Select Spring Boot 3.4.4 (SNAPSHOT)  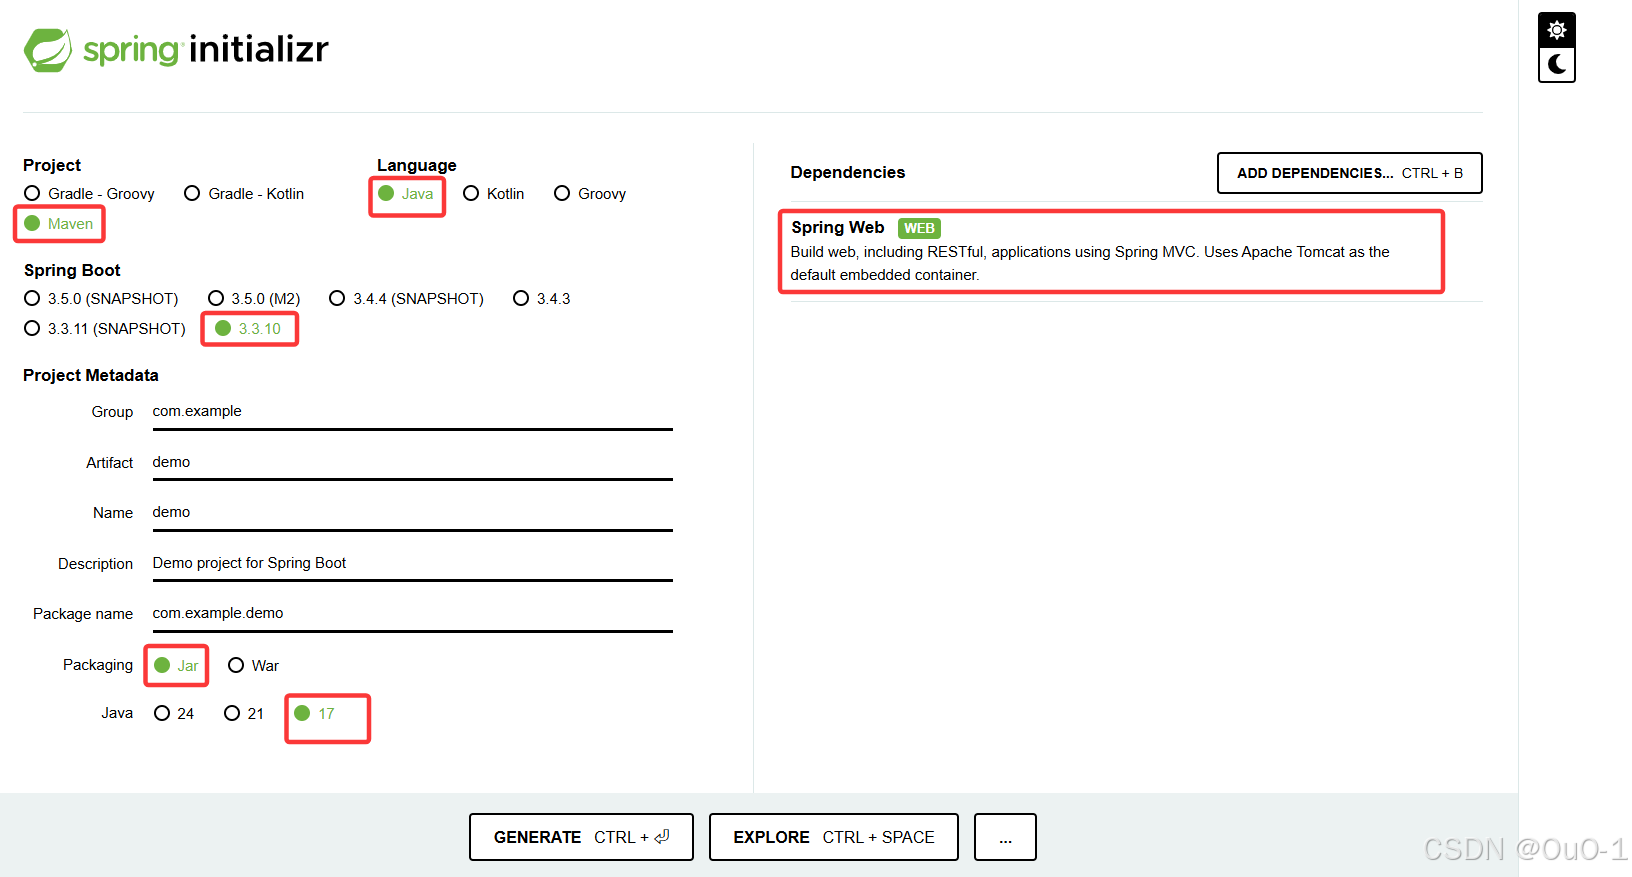pos(406,298)
